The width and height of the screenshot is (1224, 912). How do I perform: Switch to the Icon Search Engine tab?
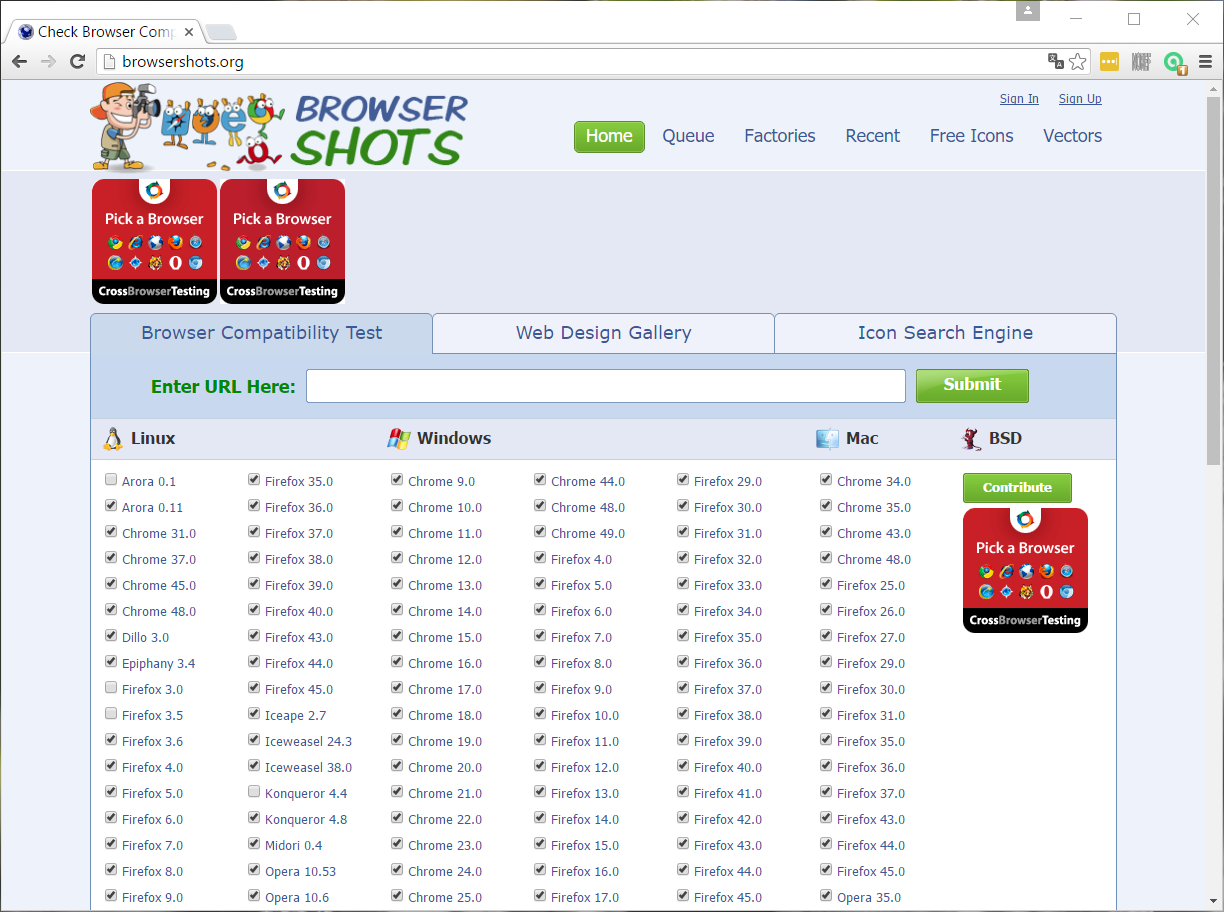[945, 333]
